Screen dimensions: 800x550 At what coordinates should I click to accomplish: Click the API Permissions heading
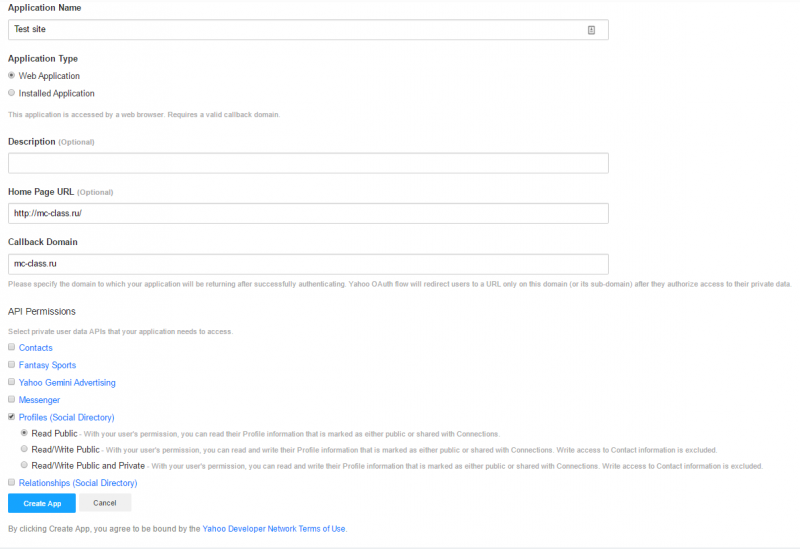(42, 311)
